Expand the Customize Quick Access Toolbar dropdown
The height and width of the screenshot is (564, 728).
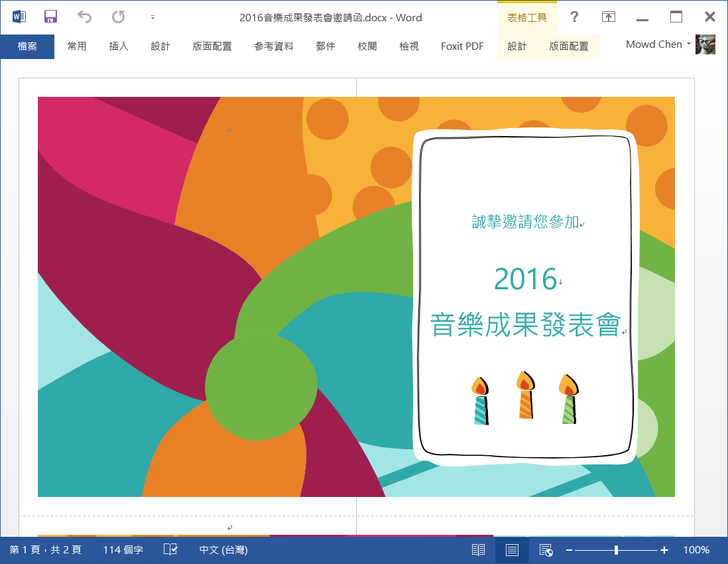pyautogui.click(x=152, y=18)
